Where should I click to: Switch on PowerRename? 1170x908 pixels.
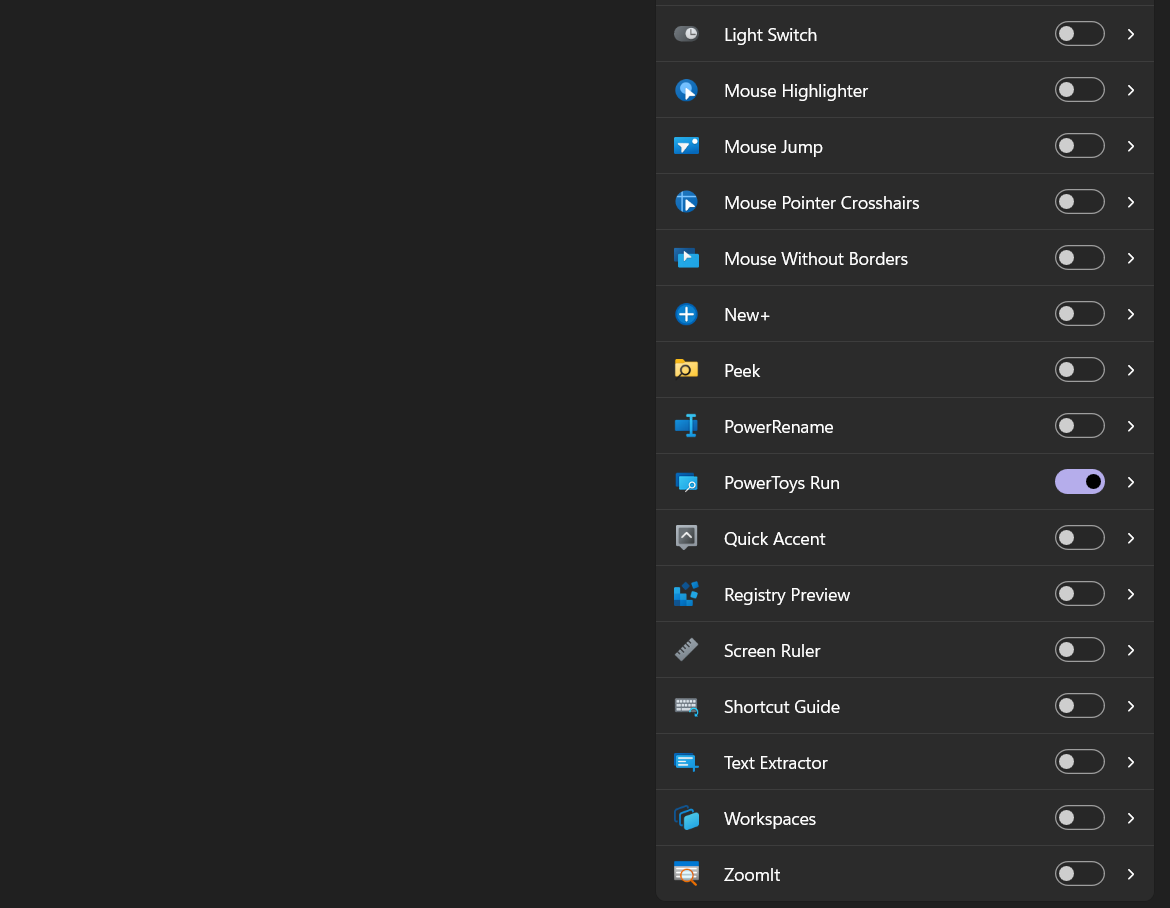tap(1079, 425)
